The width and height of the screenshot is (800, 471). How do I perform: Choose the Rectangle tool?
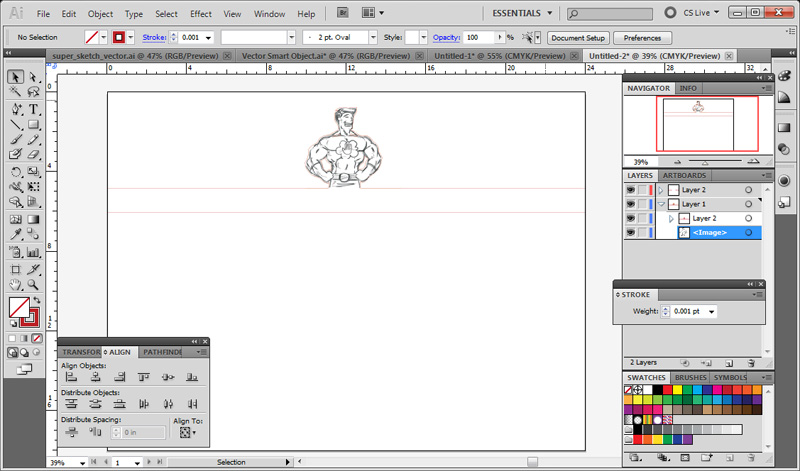(x=33, y=125)
